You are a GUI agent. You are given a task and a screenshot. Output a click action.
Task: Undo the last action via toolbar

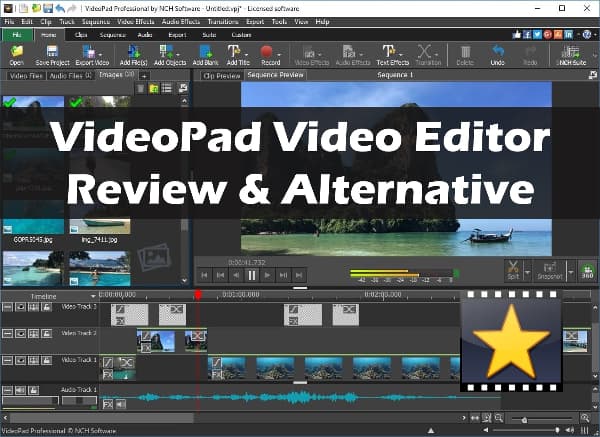click(x=497, y=55)
